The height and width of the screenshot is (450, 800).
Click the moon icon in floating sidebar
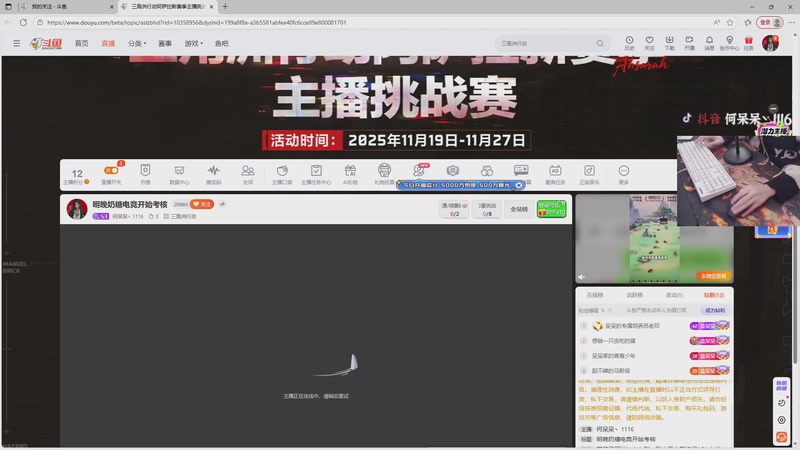[x=781, y=403]
